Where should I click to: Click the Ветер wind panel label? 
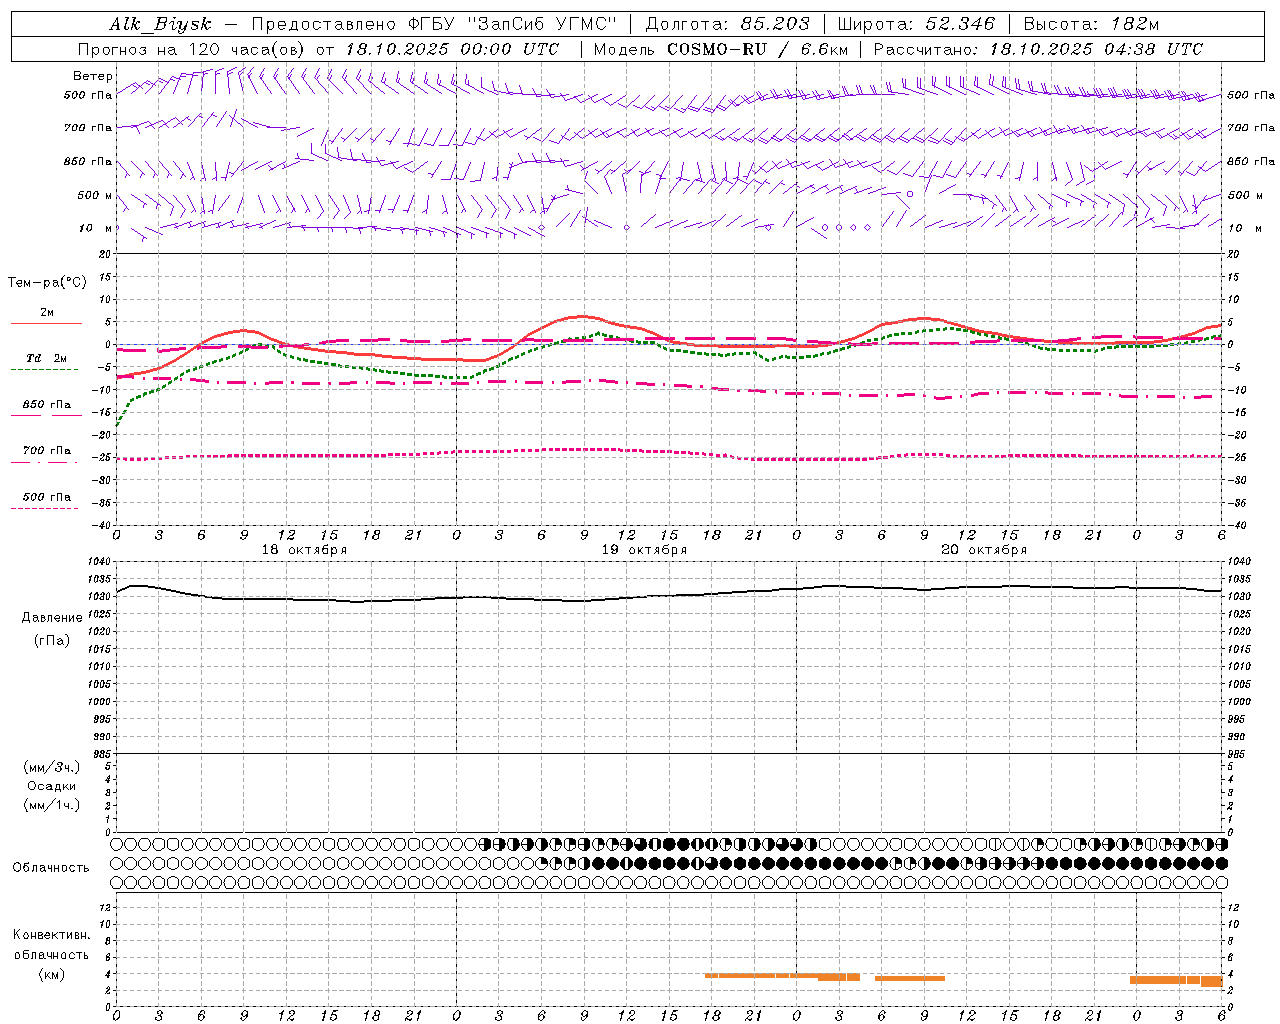click(x=93, y=76)
